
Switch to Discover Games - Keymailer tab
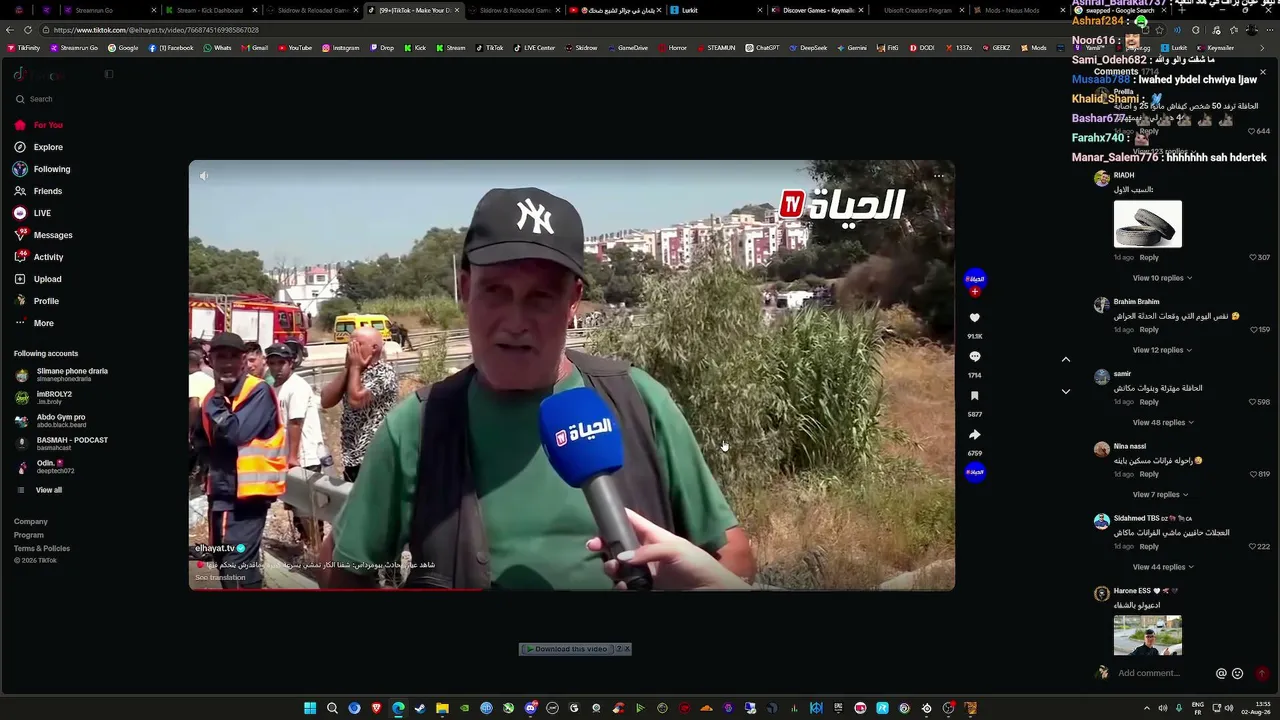[818, 10]
